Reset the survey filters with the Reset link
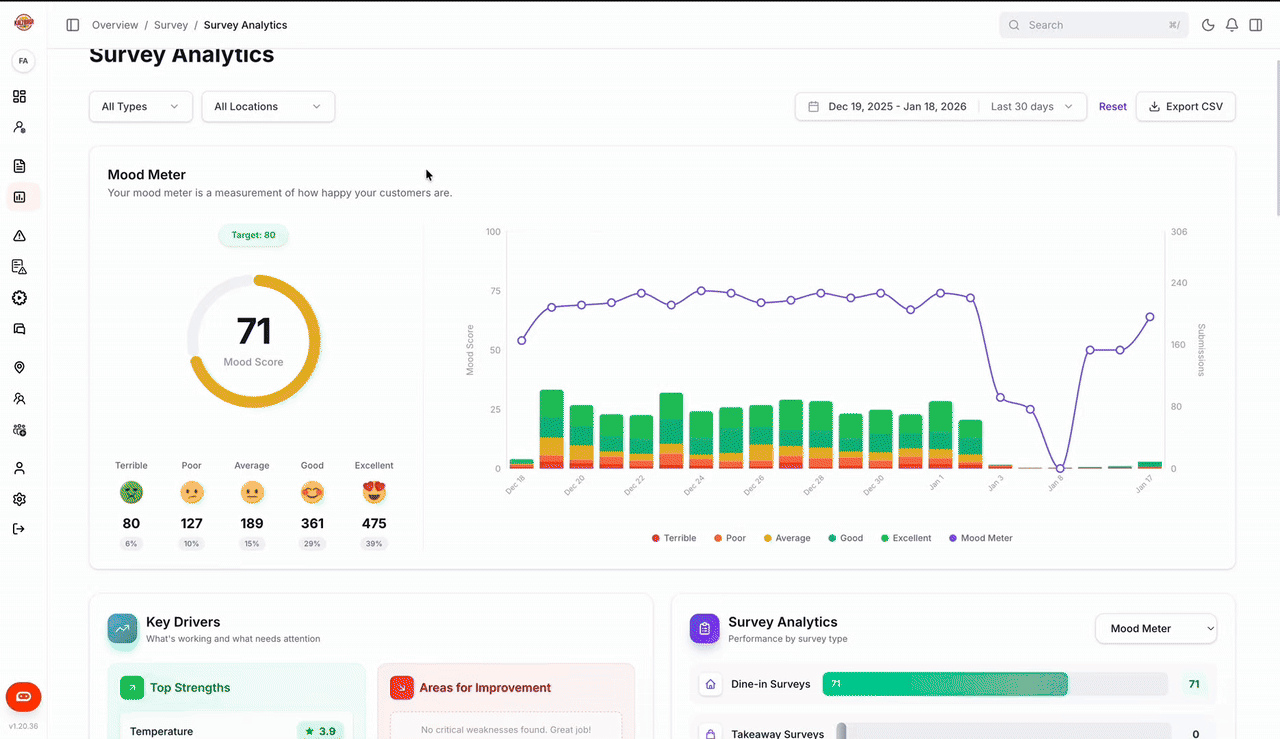1280x739 pixels. point(1112,106)
